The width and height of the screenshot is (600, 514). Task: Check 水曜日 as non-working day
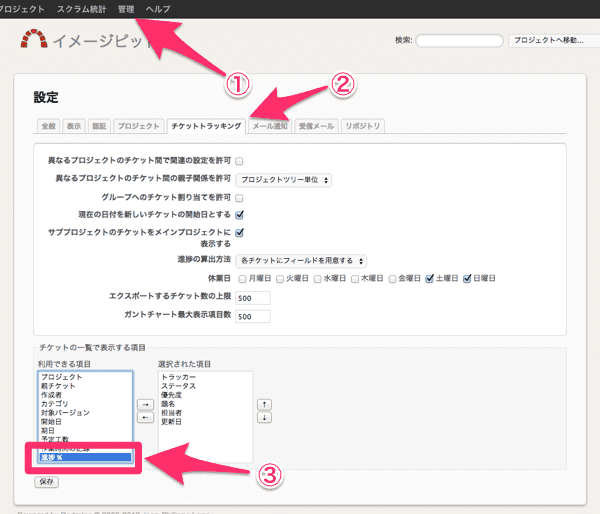pyautogui.click(x=317, y=279)
